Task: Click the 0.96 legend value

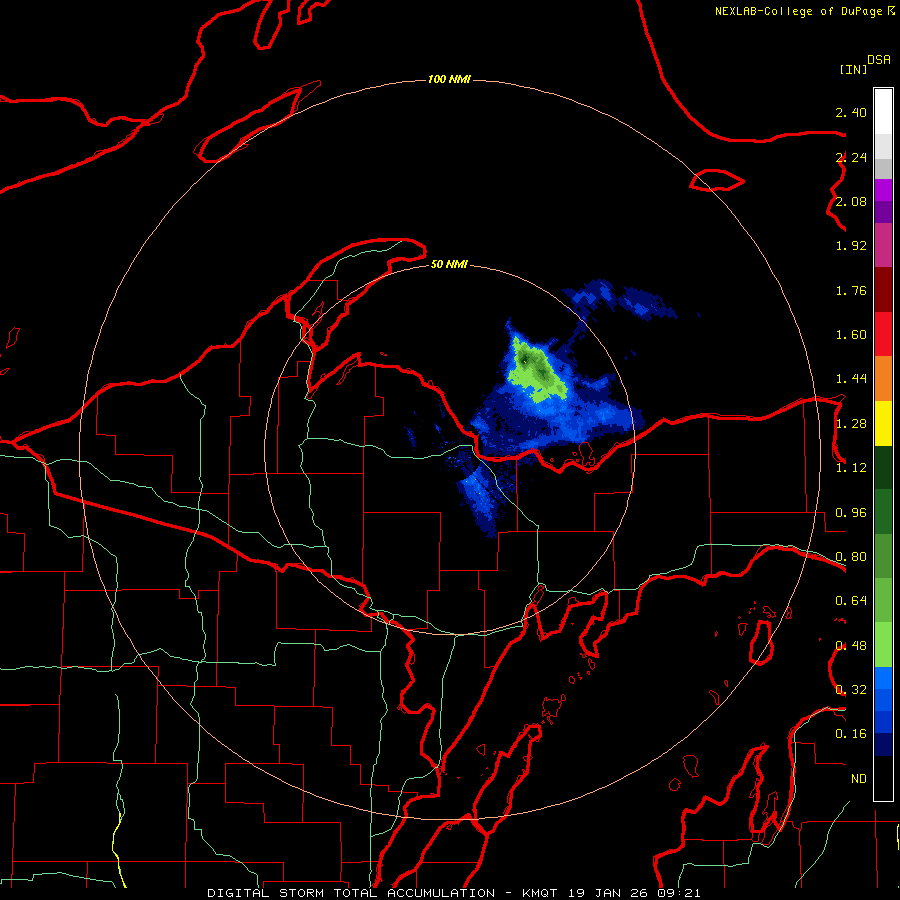Action: 851,513
